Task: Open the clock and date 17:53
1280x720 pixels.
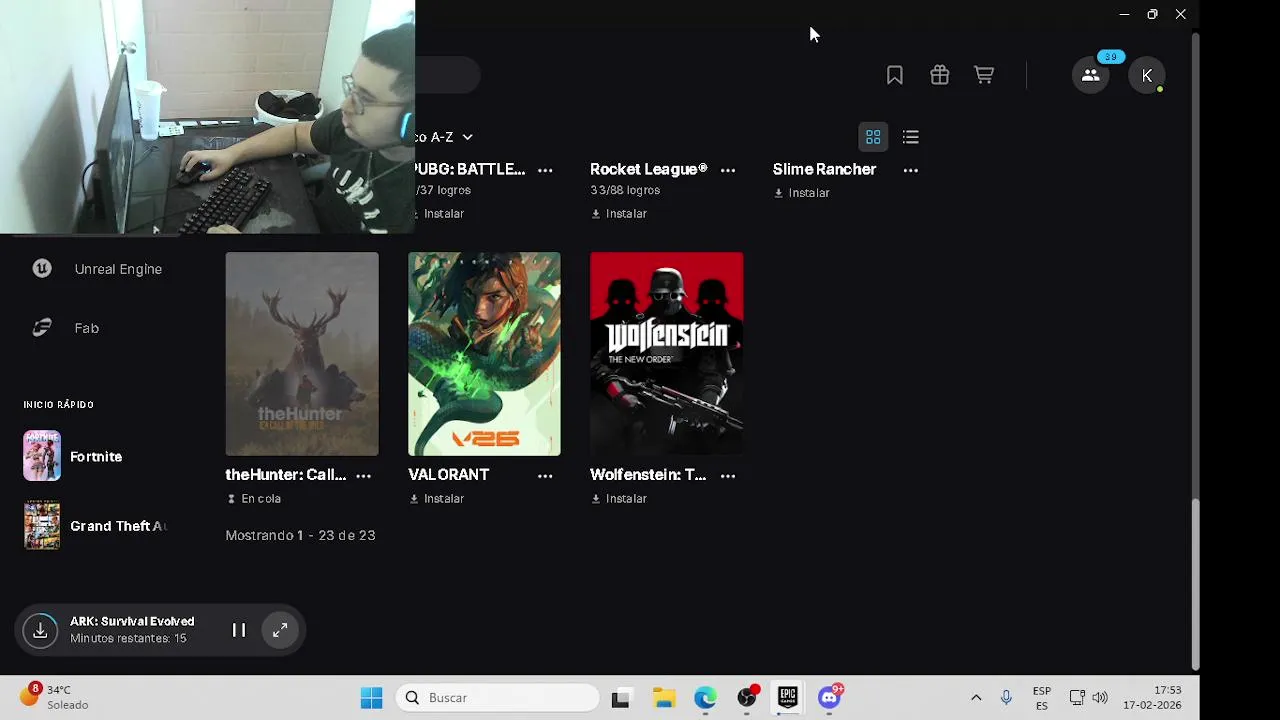Action: click(x=1152, y=698)
